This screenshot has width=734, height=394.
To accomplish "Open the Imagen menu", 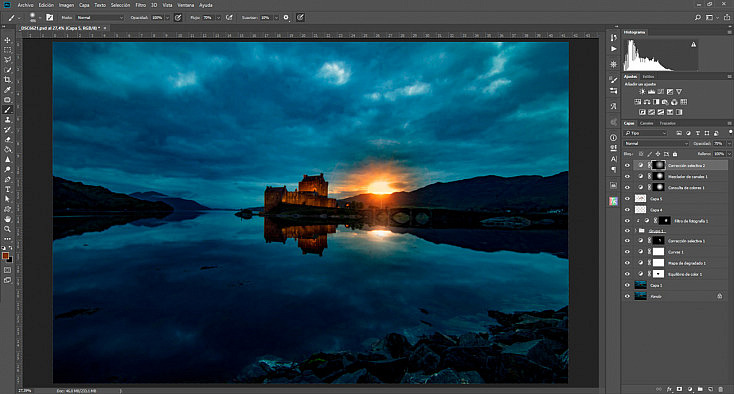I will (66, 5).
